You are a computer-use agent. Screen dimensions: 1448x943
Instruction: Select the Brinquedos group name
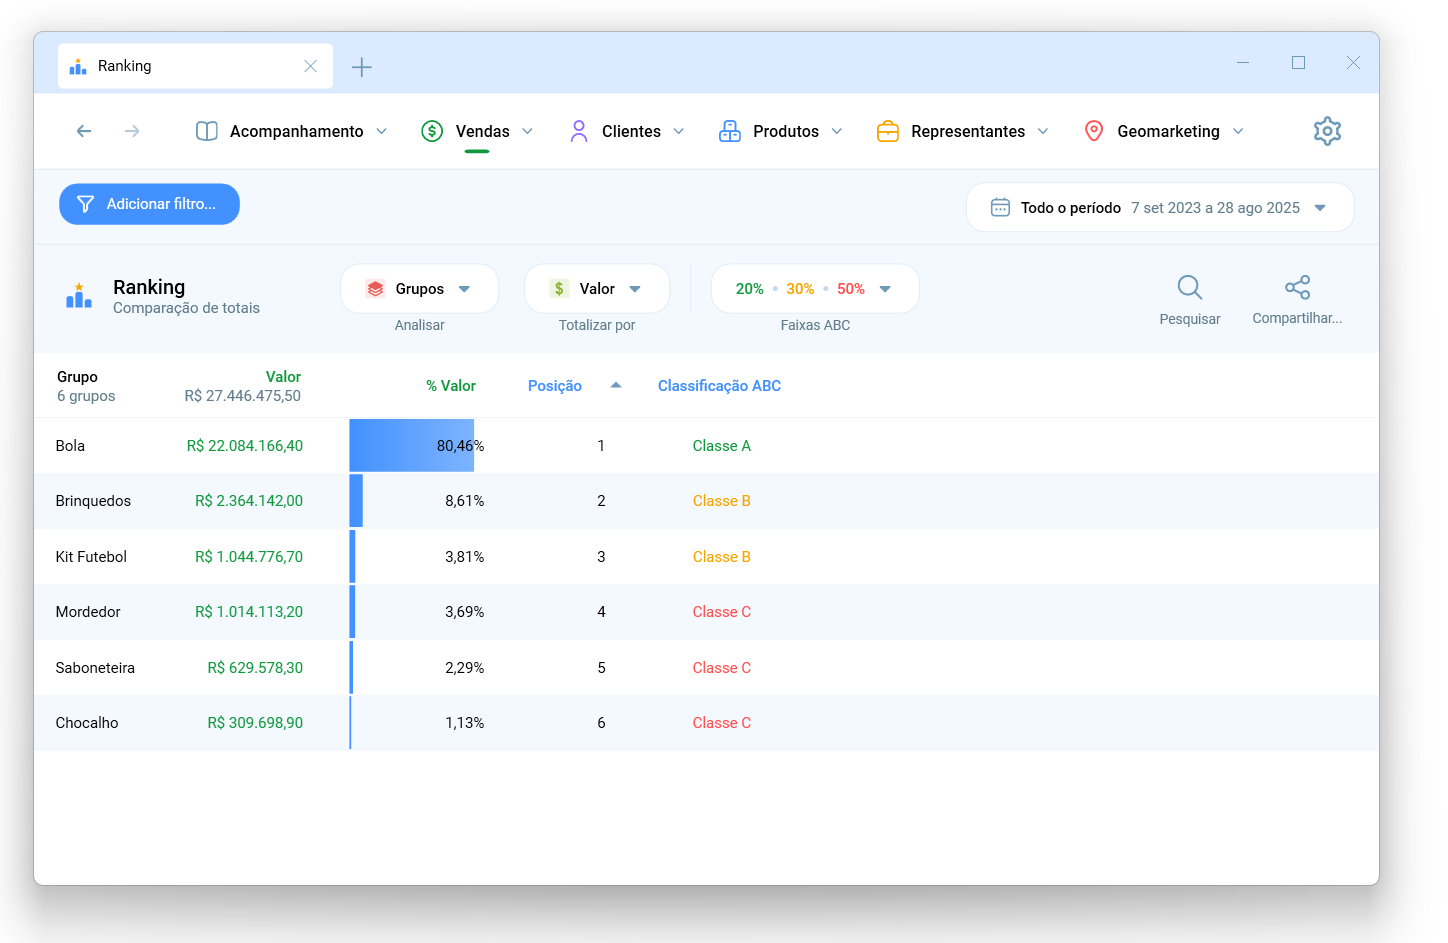[x=93, y=501]
